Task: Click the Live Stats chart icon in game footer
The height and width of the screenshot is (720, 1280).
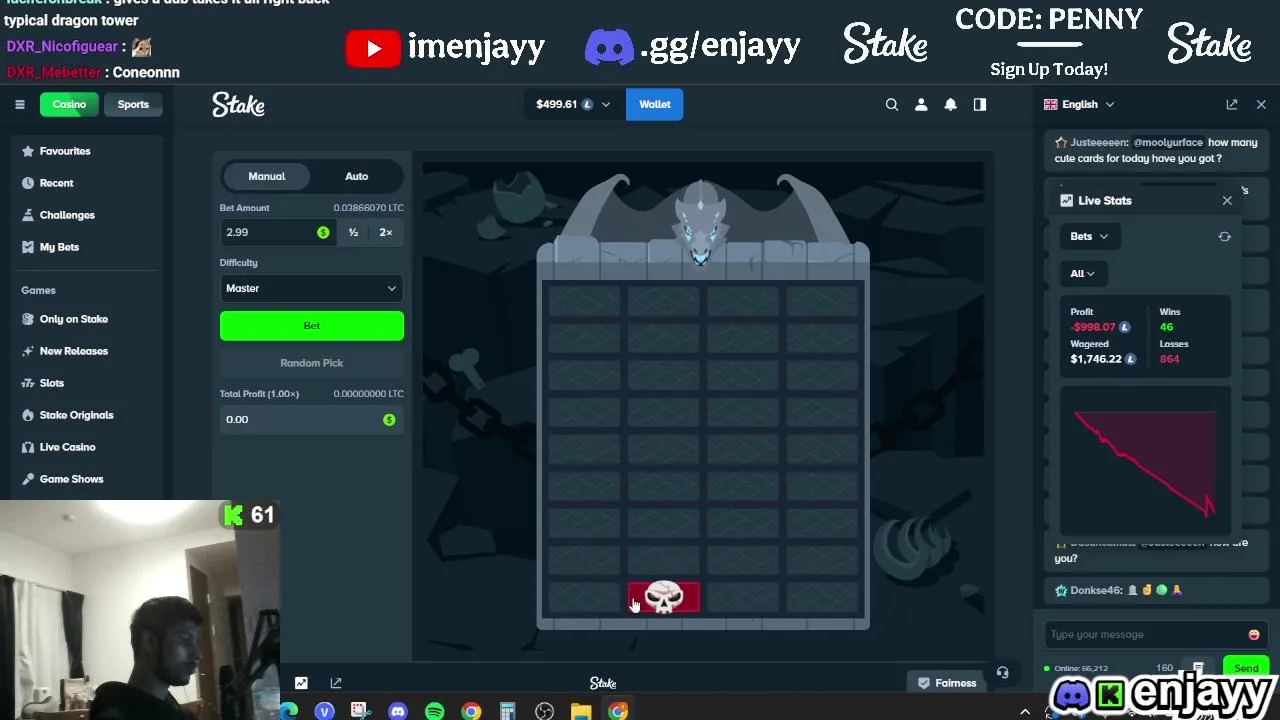Action: point(301,683)
